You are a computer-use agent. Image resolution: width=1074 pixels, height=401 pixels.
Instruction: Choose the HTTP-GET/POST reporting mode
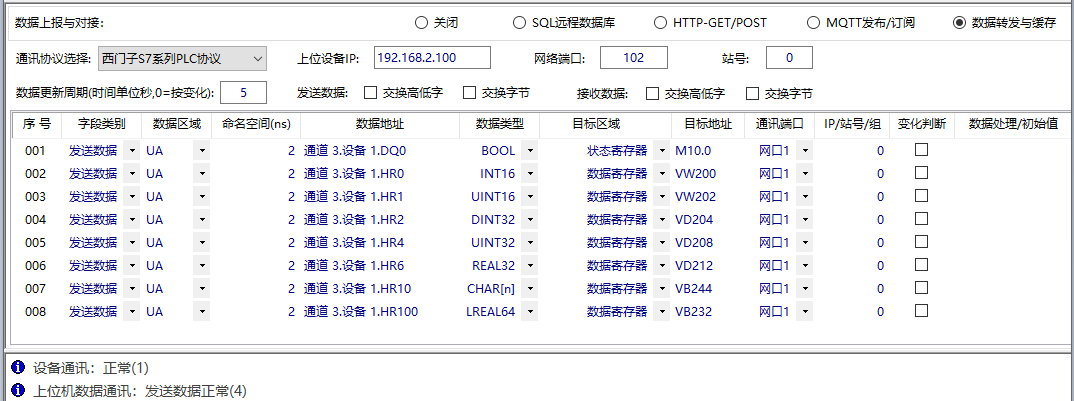(x=660, y=22)
